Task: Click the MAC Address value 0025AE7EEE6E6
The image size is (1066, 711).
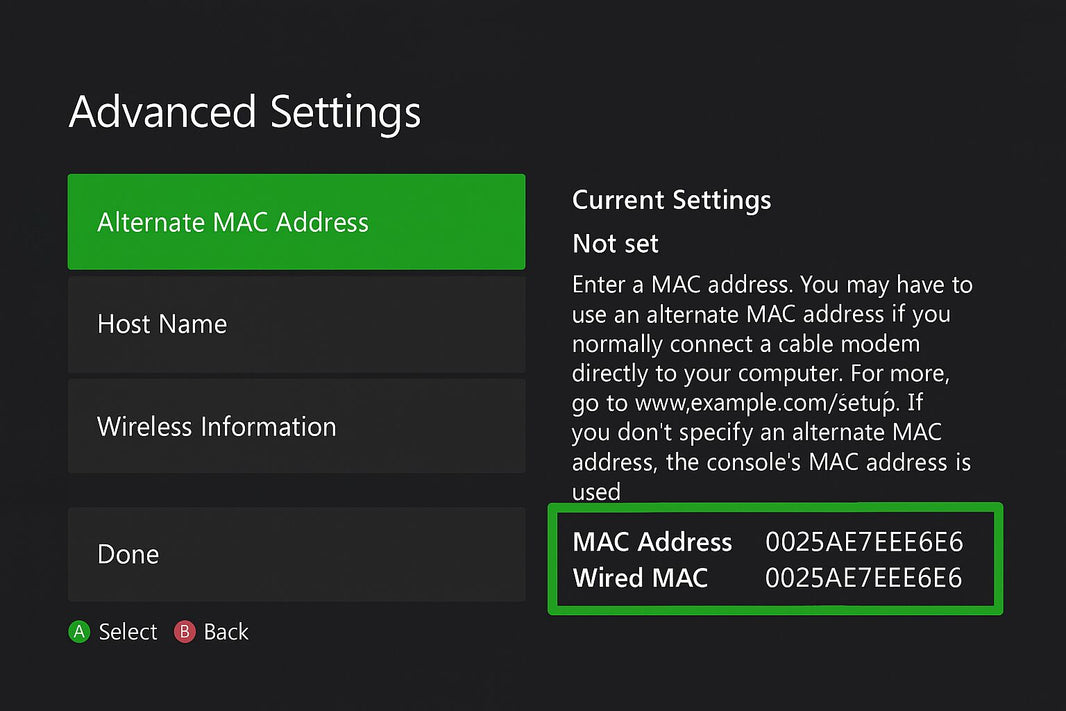Action: [864, 542]
